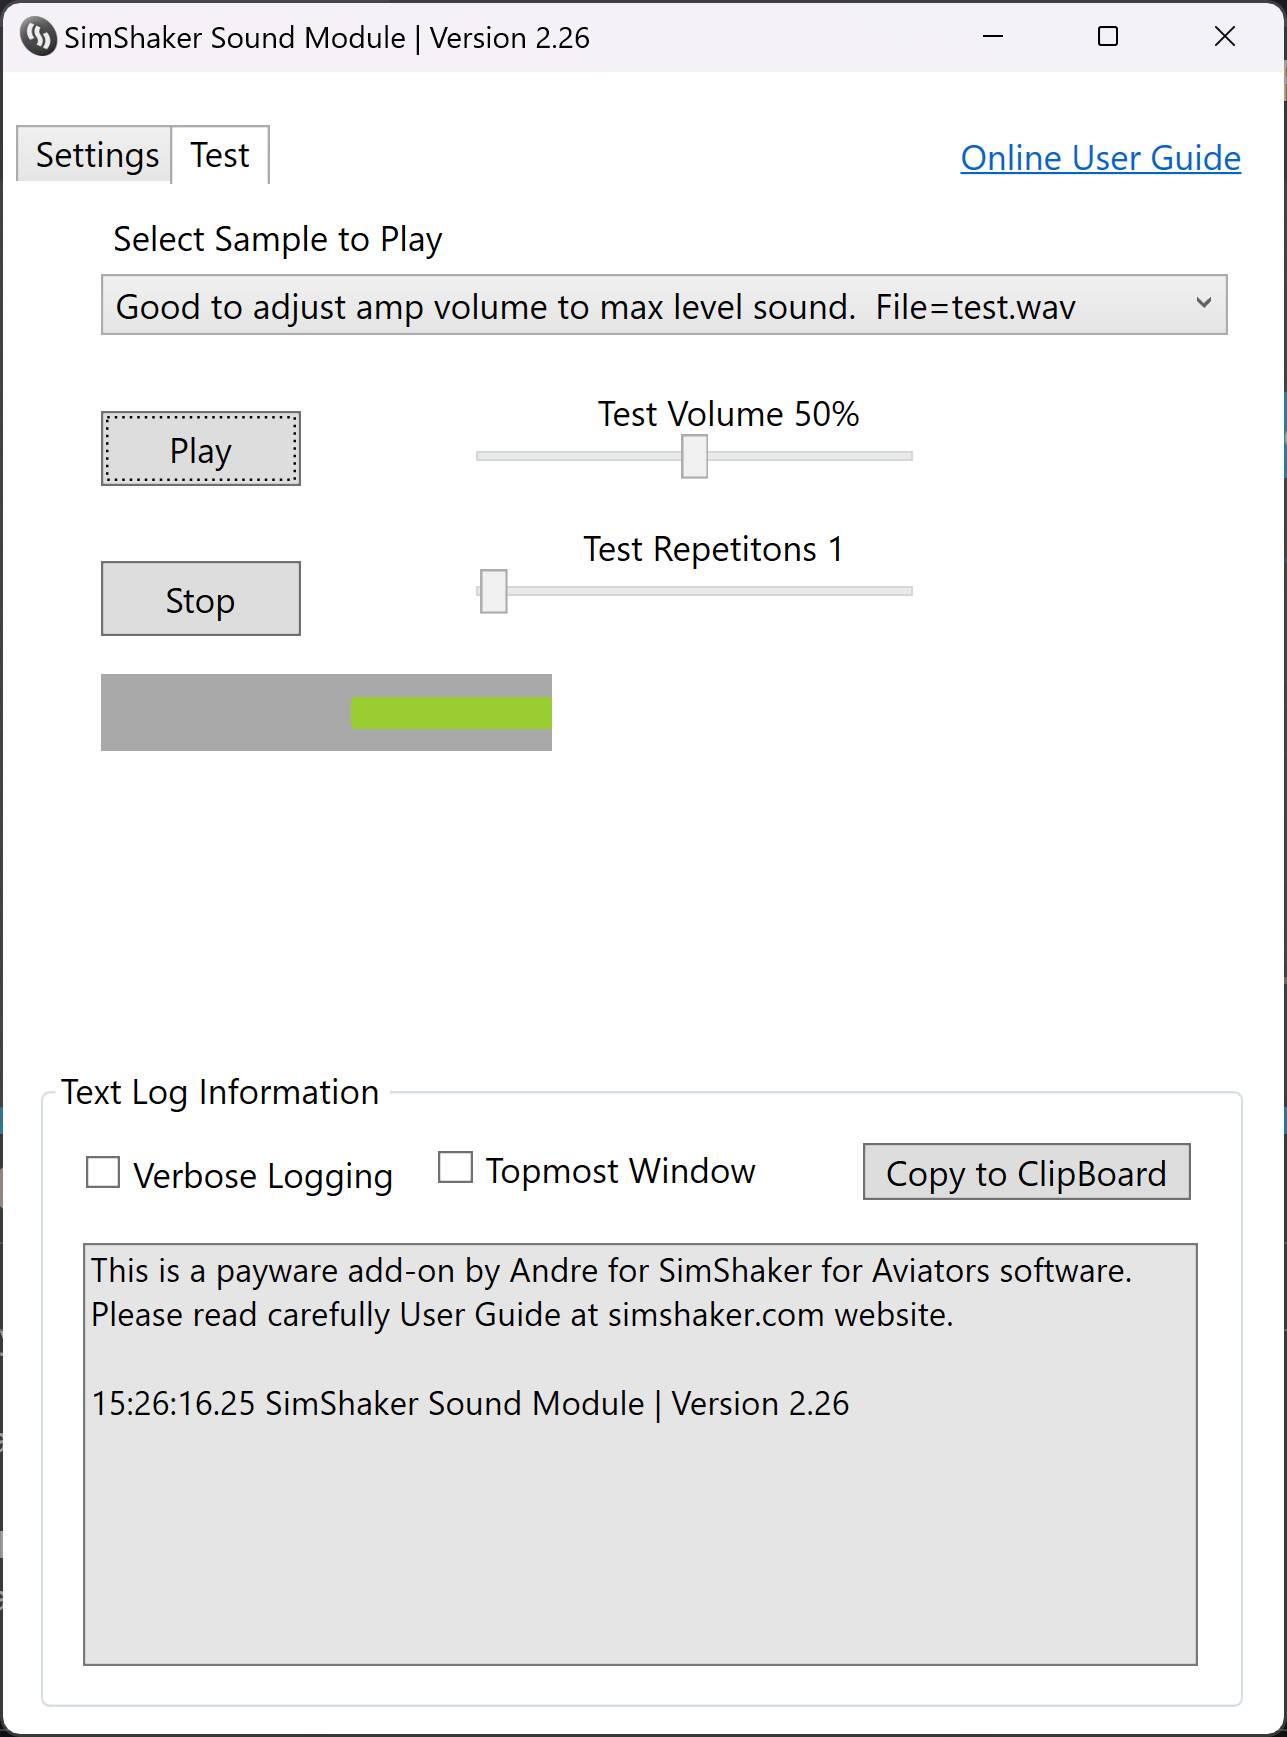Tick the Topmost Window checkbox

tap(455, 1167)
